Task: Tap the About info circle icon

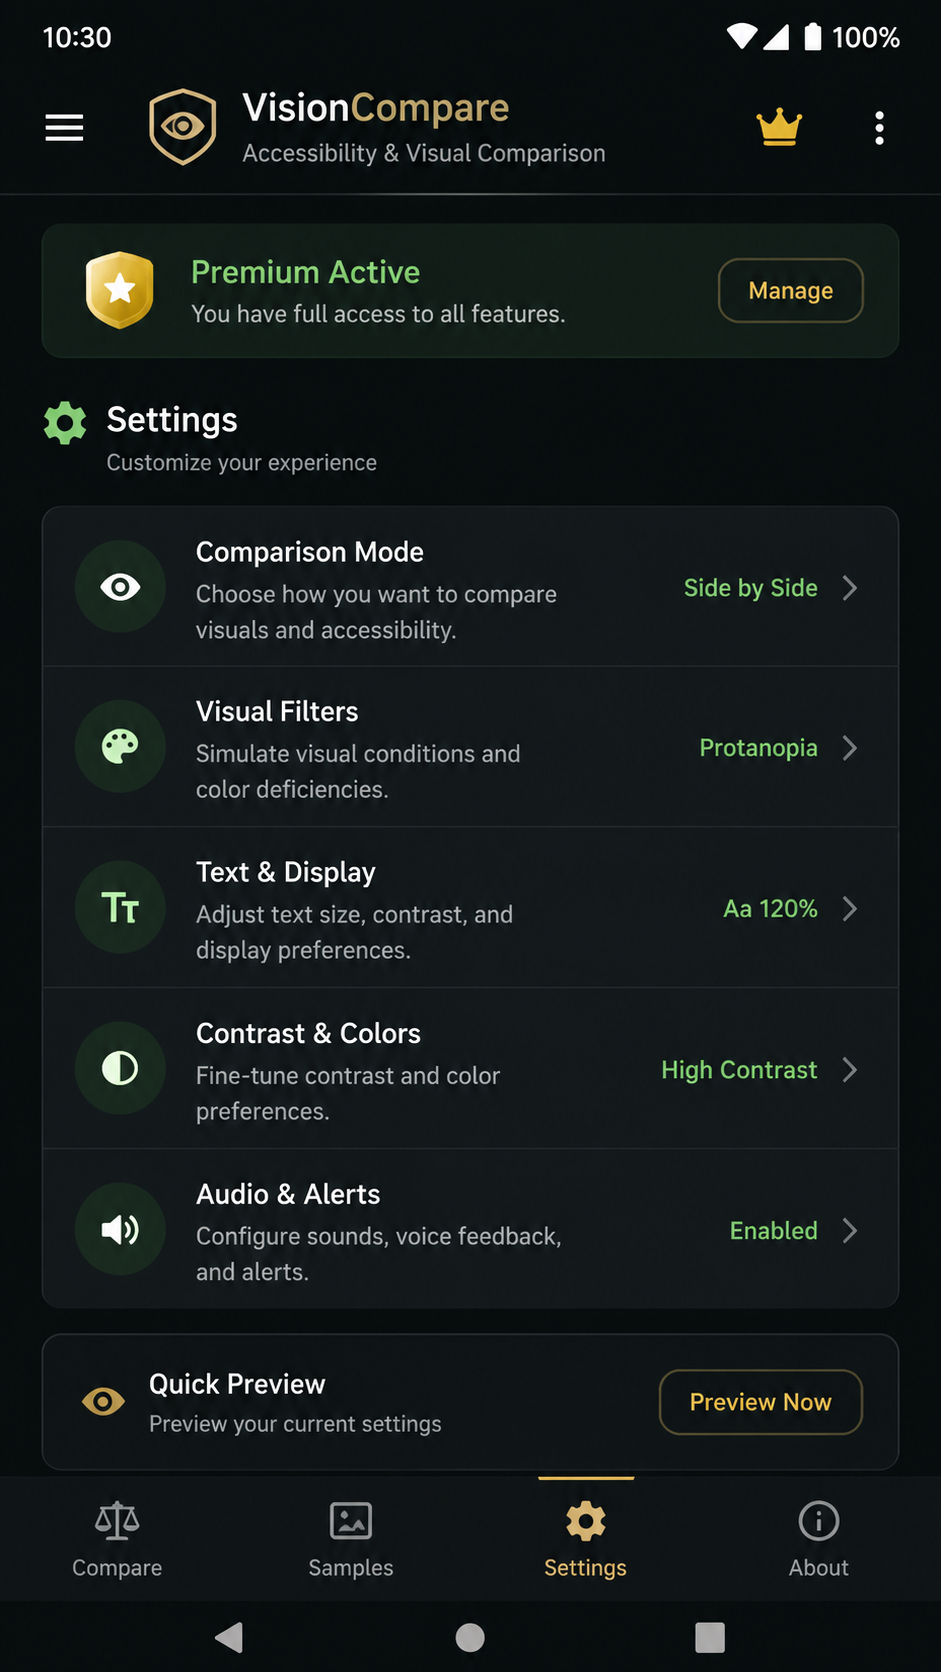Action: click(819, 1521)
